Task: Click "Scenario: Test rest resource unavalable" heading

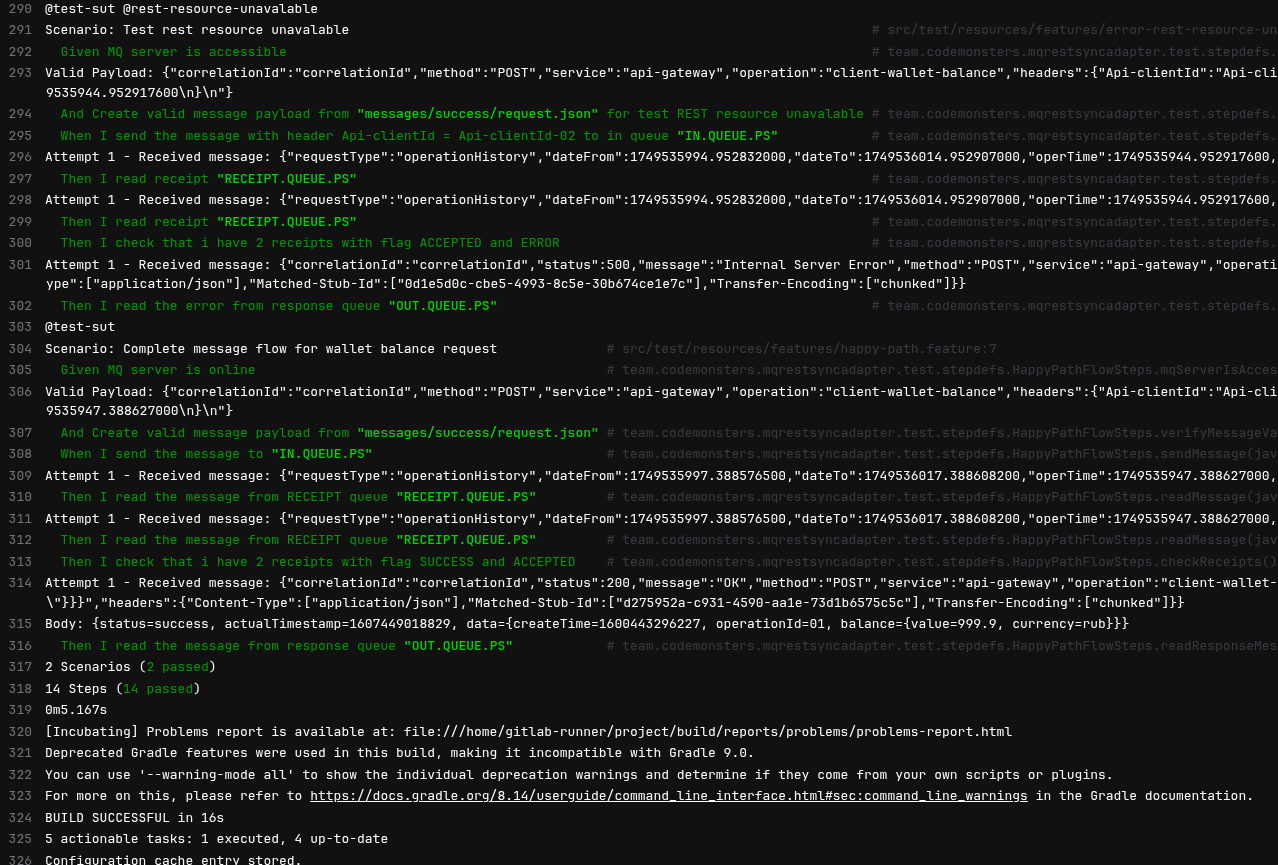Action: tap(197, 30)
